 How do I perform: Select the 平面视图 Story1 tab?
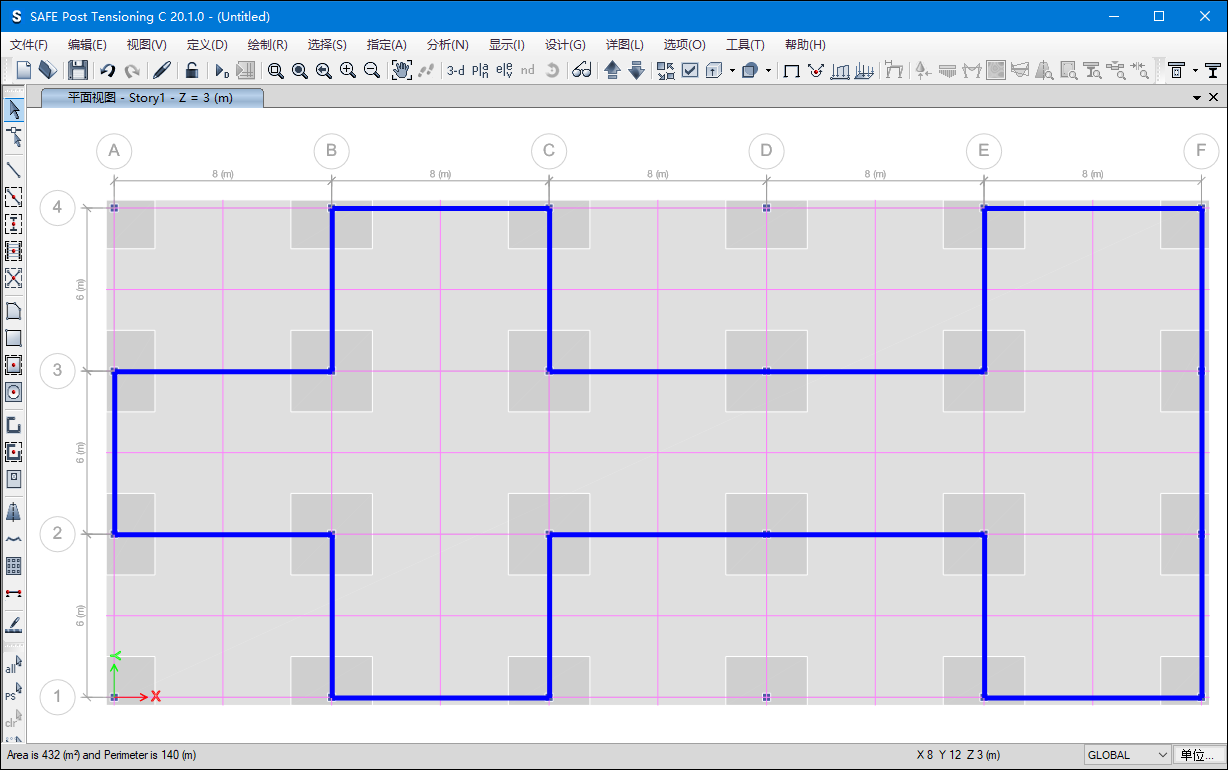(x=150, y=98)
